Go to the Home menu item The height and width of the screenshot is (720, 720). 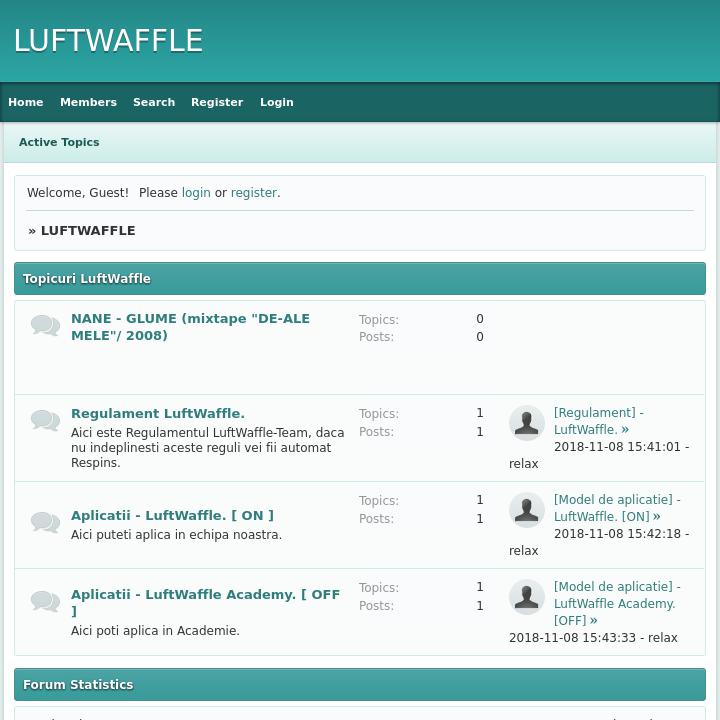26,102
